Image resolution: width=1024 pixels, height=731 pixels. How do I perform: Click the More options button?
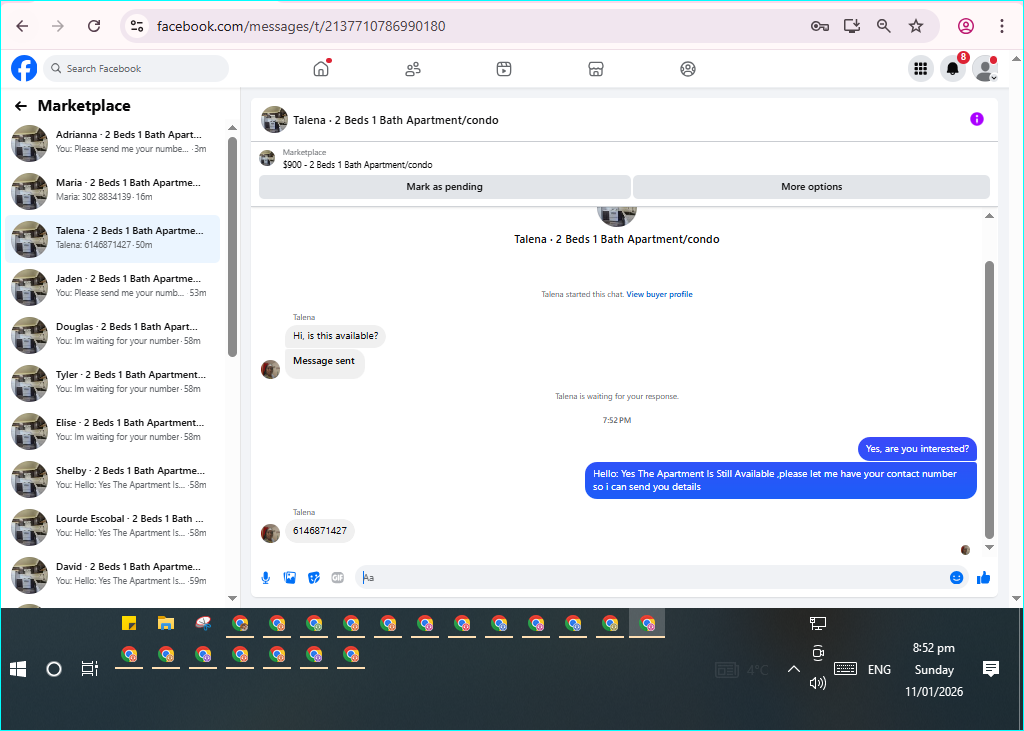pyautogui.click(x=811, y=187)
